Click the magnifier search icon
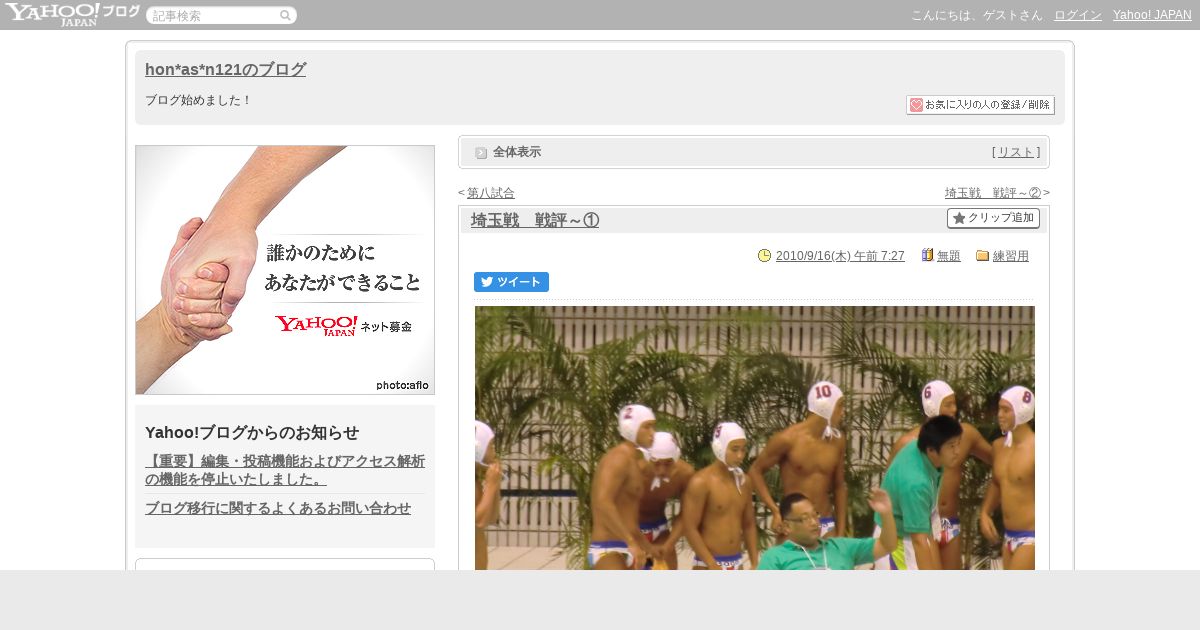Image resolution: width=1200 pixels, height=630 pixels. pyautogui.click(x=285, y=15)
